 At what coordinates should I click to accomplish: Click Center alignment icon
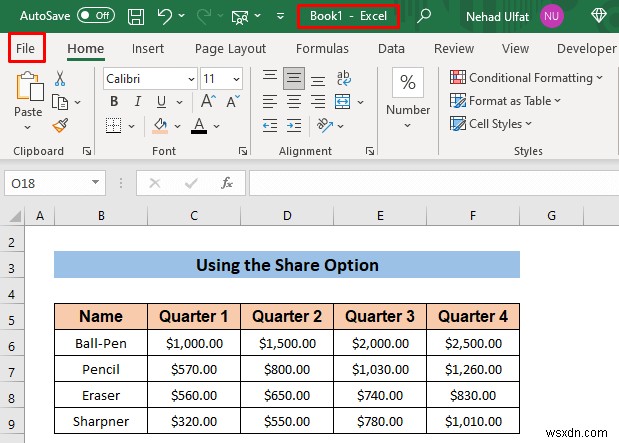coord(294,102)
